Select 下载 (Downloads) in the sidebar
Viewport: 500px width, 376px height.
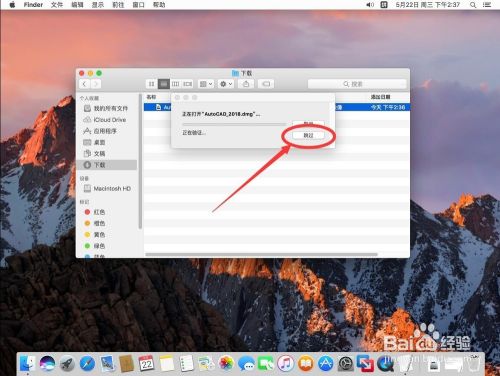tap(107, 165)
